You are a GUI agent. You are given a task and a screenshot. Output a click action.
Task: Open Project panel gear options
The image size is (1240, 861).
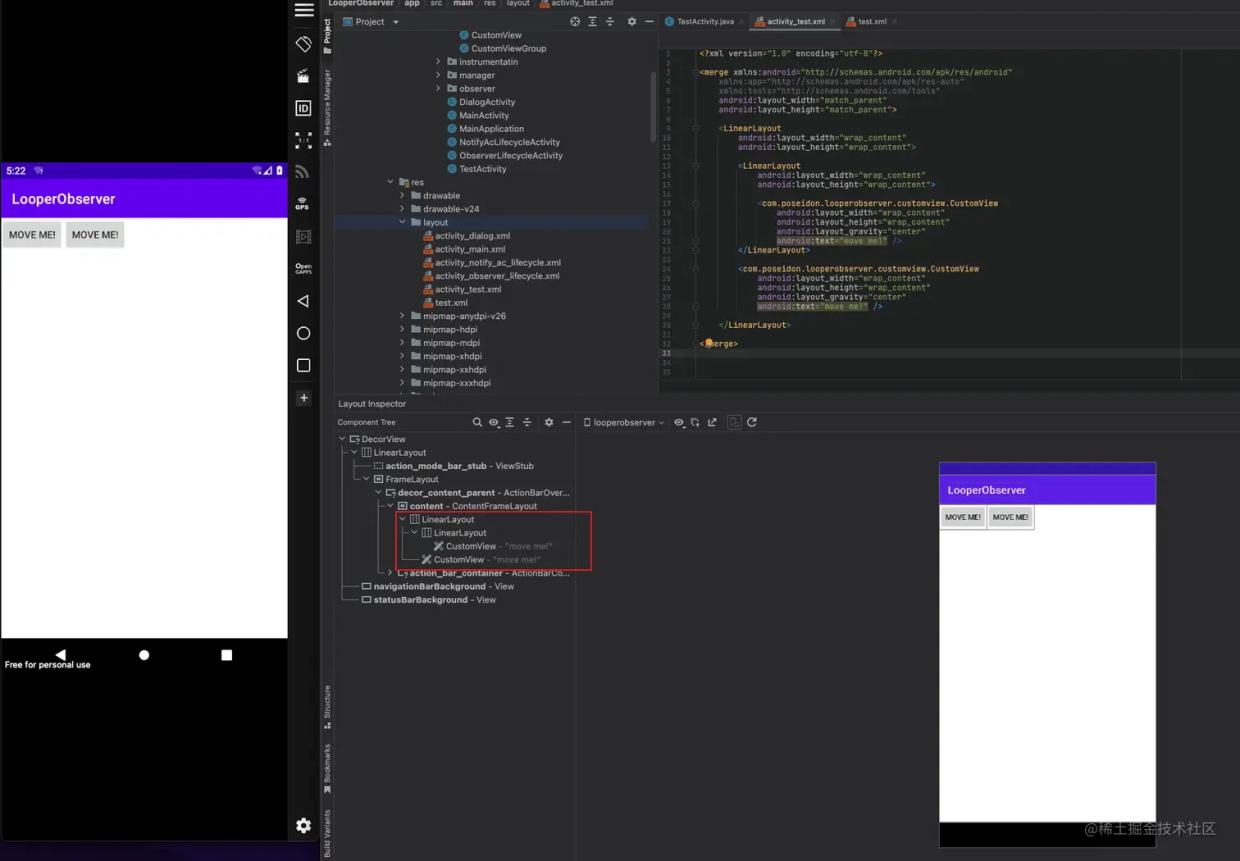[632, 21]
